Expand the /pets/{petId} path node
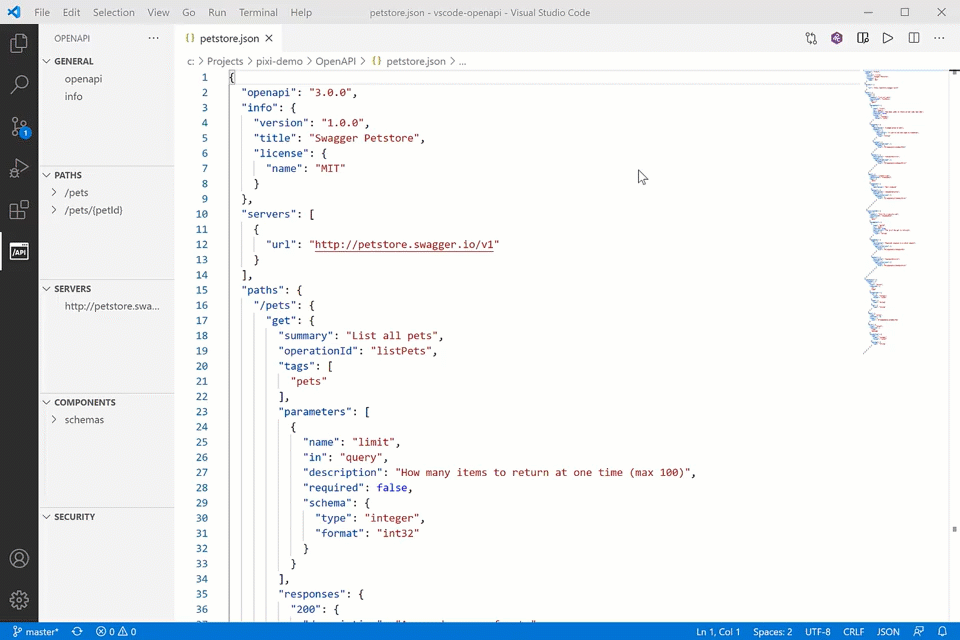 [54, 210]
